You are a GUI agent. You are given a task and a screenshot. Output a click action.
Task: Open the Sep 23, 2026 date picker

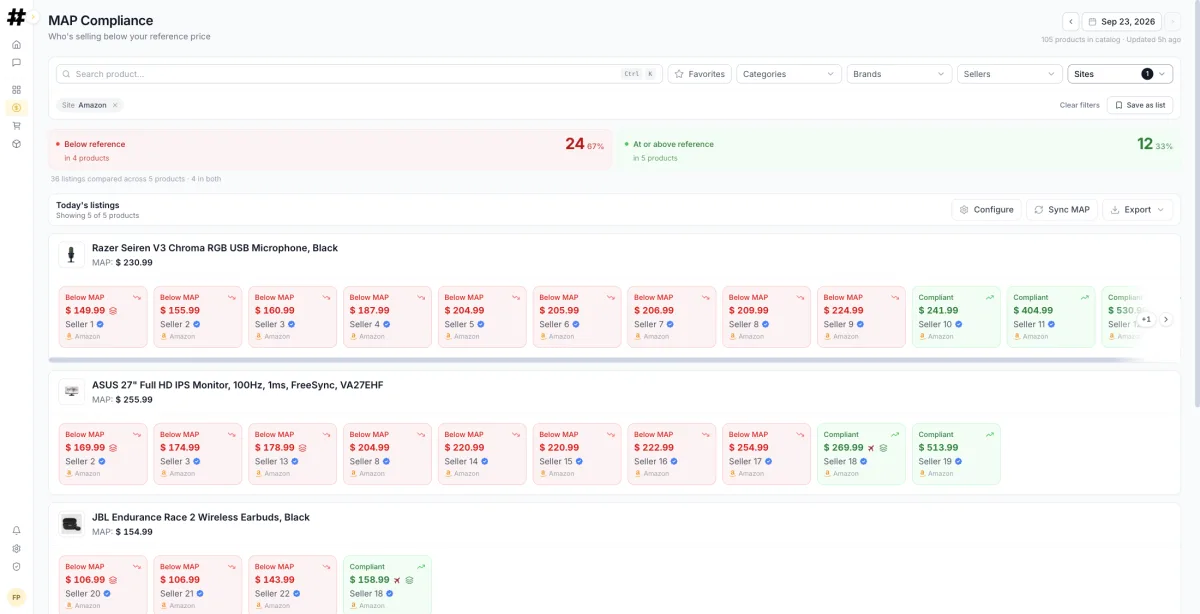pos(1121,21)
